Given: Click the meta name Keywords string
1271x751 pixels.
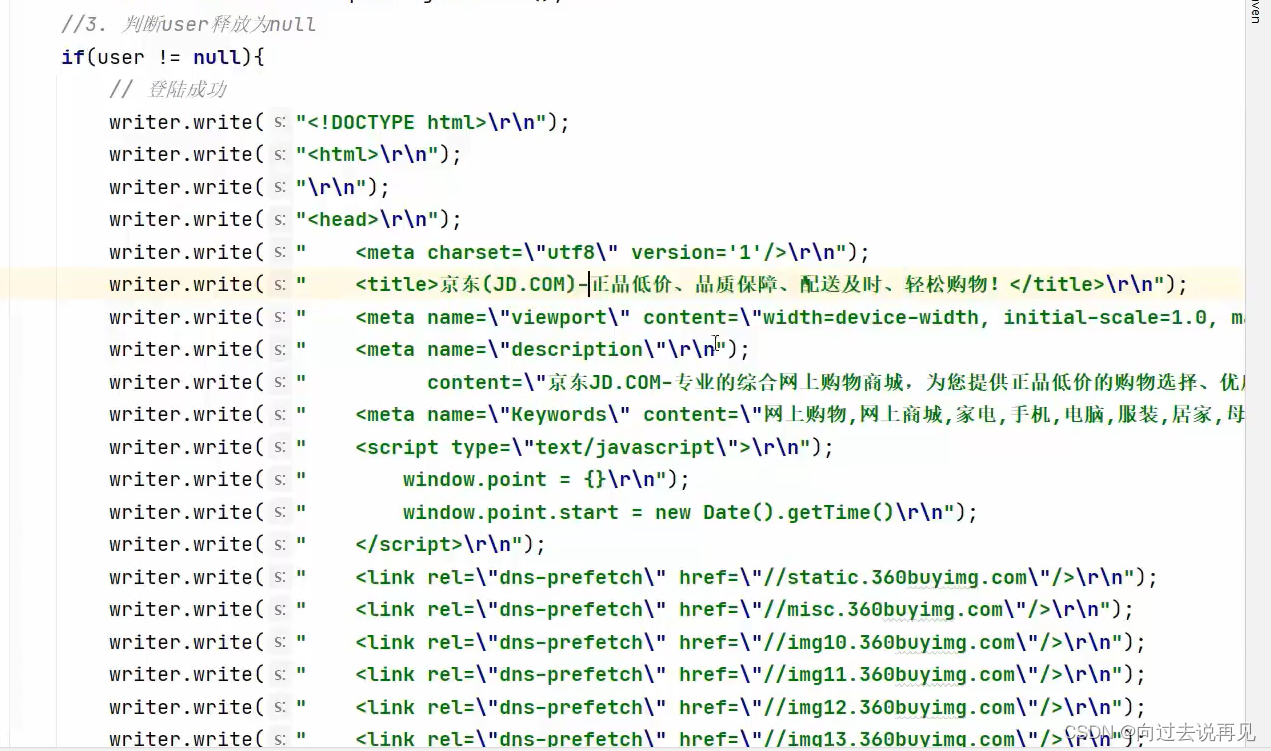Looking at the screenshot, I should pyautogui.click(x=770, y=414).
